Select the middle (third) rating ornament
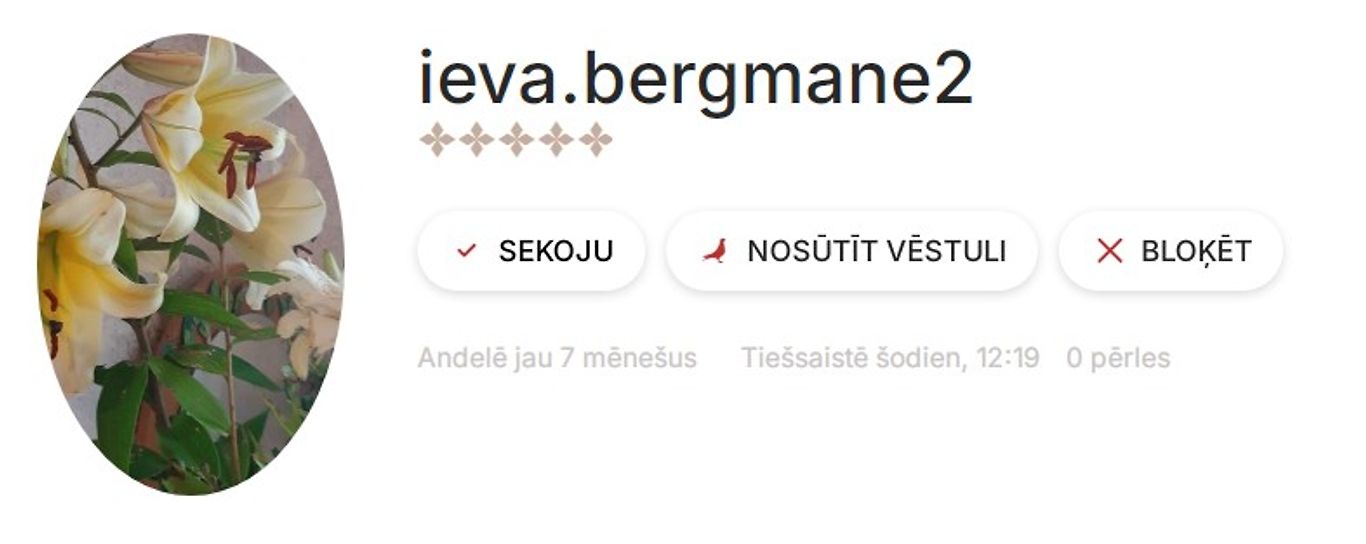This screenshot has width=1366, height=544. click(x=516, y=140)
